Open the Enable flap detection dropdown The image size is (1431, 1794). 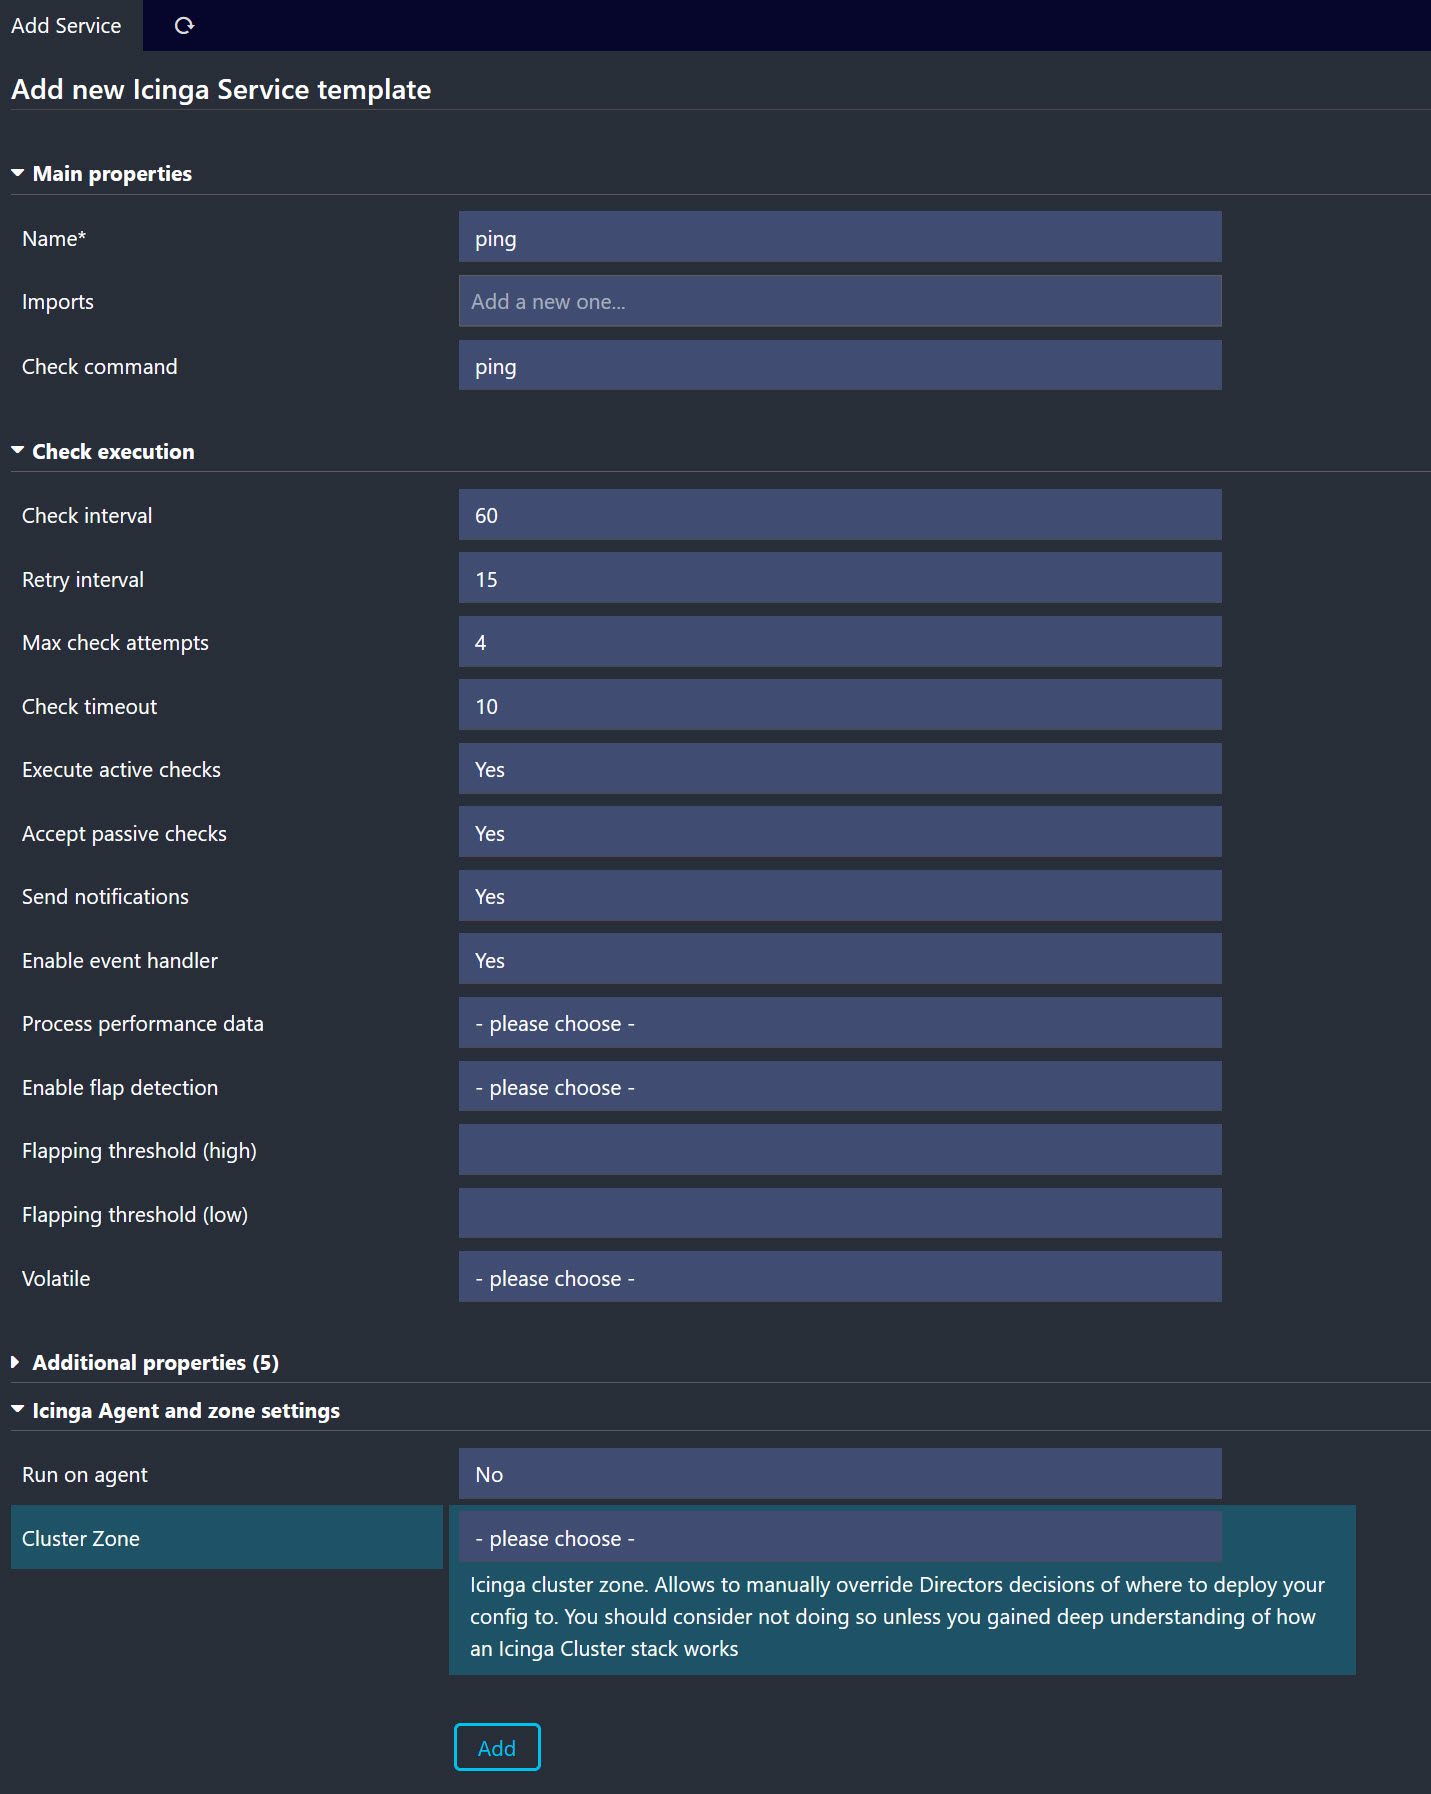point(839,1087)
